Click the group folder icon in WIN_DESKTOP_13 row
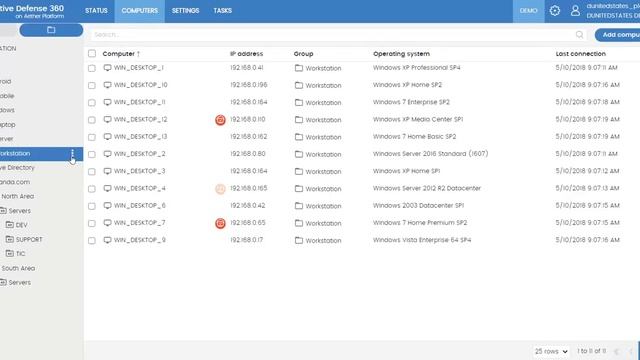The image size is (640, 360). coord(299,137)
